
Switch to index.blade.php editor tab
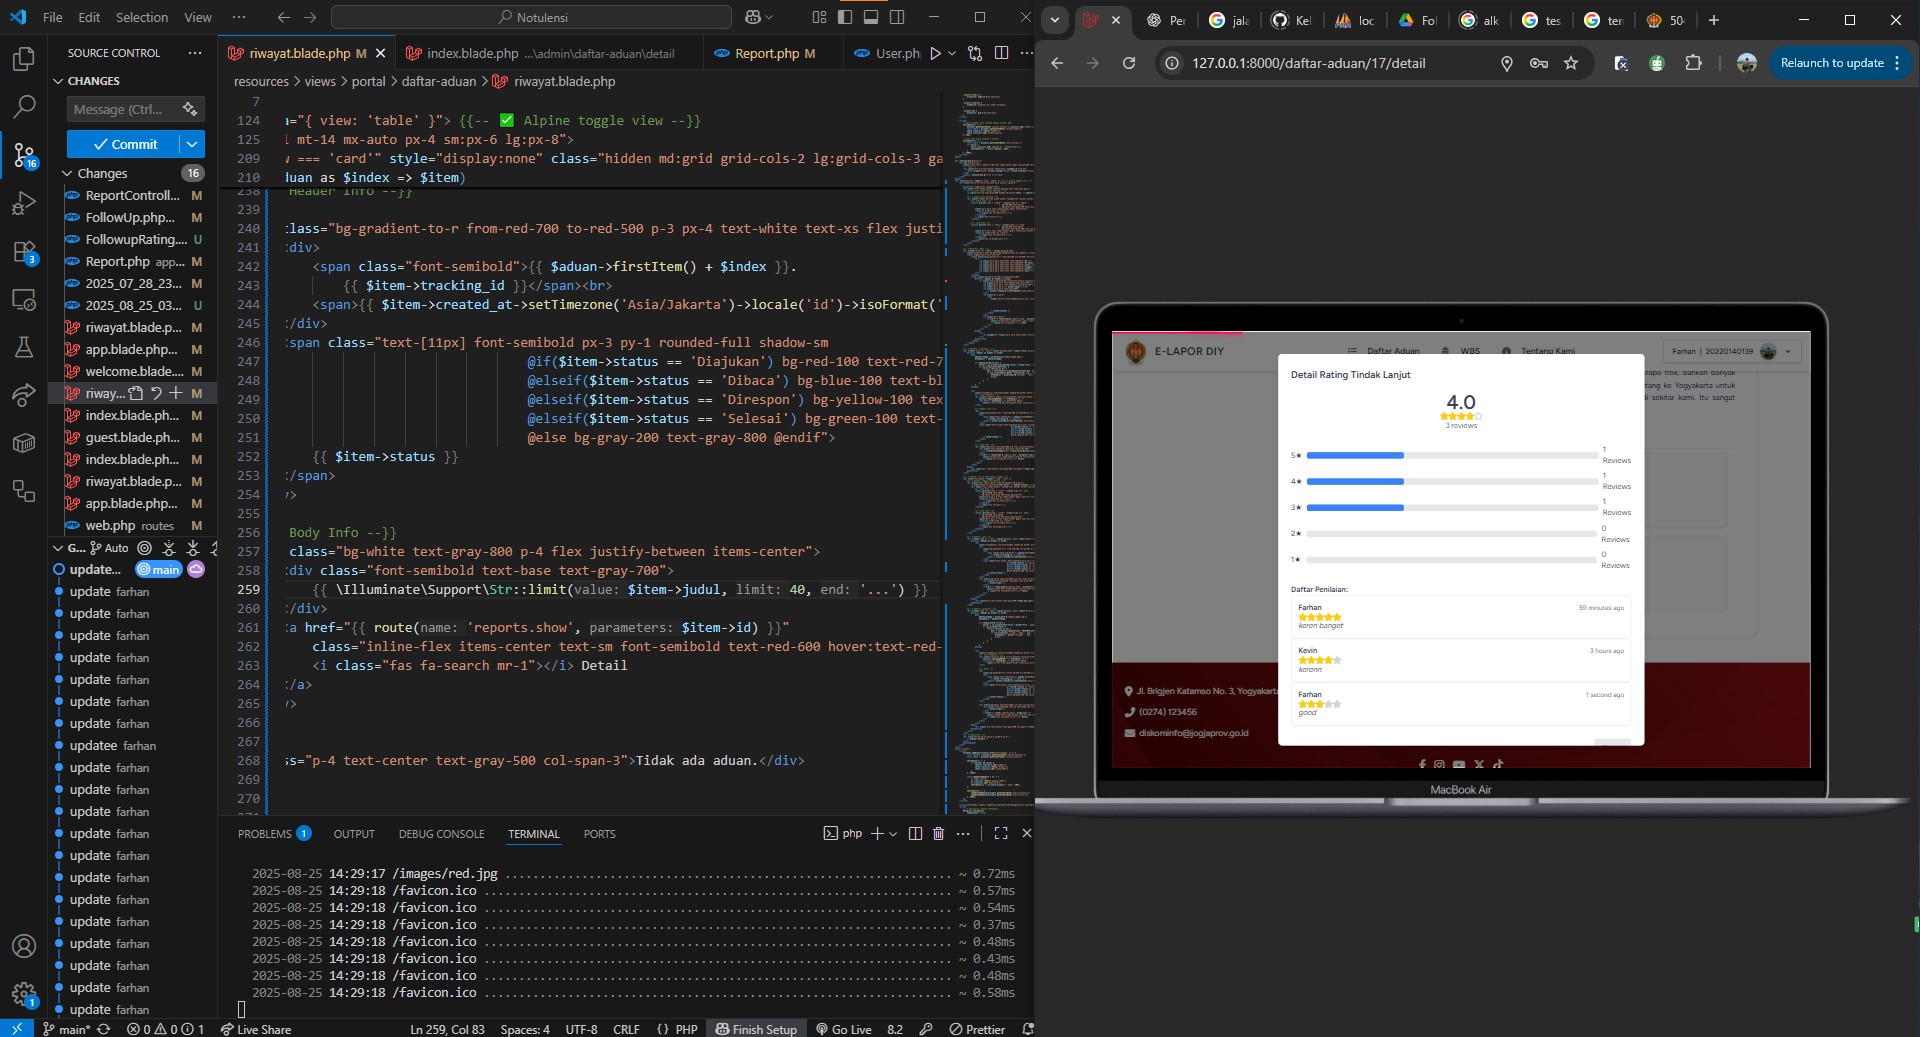coord(472,53)
